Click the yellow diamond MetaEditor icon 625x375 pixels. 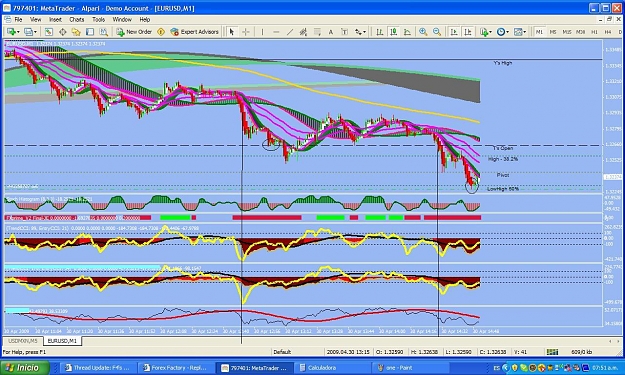pyautogui.click(x=161, y=32)
